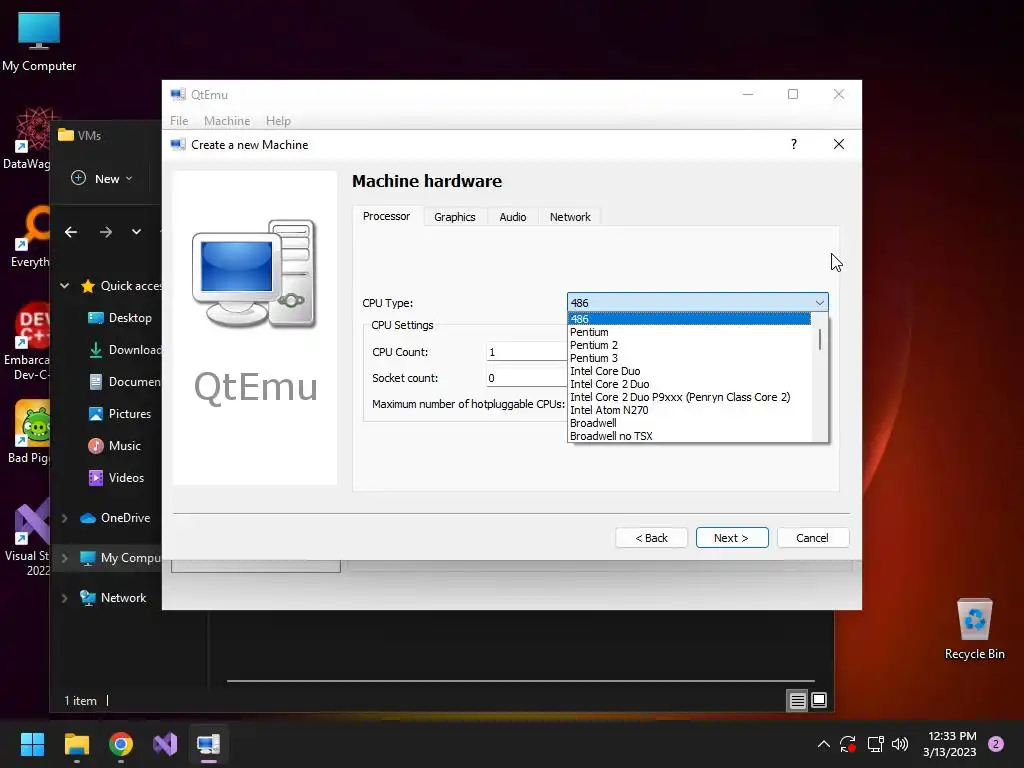
Task: Open QtEmu Machine menu
Action: [227, 121]
